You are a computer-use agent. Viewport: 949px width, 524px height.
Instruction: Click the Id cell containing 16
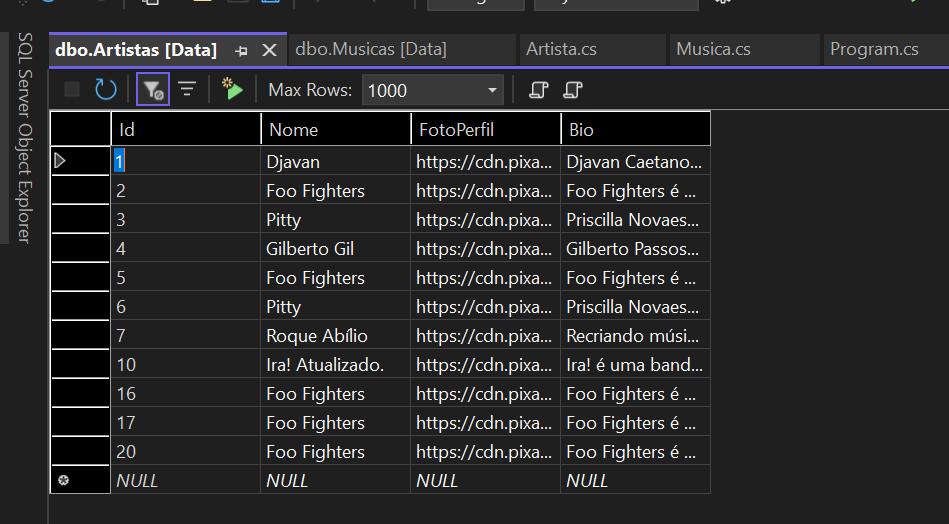coord(186,394)
